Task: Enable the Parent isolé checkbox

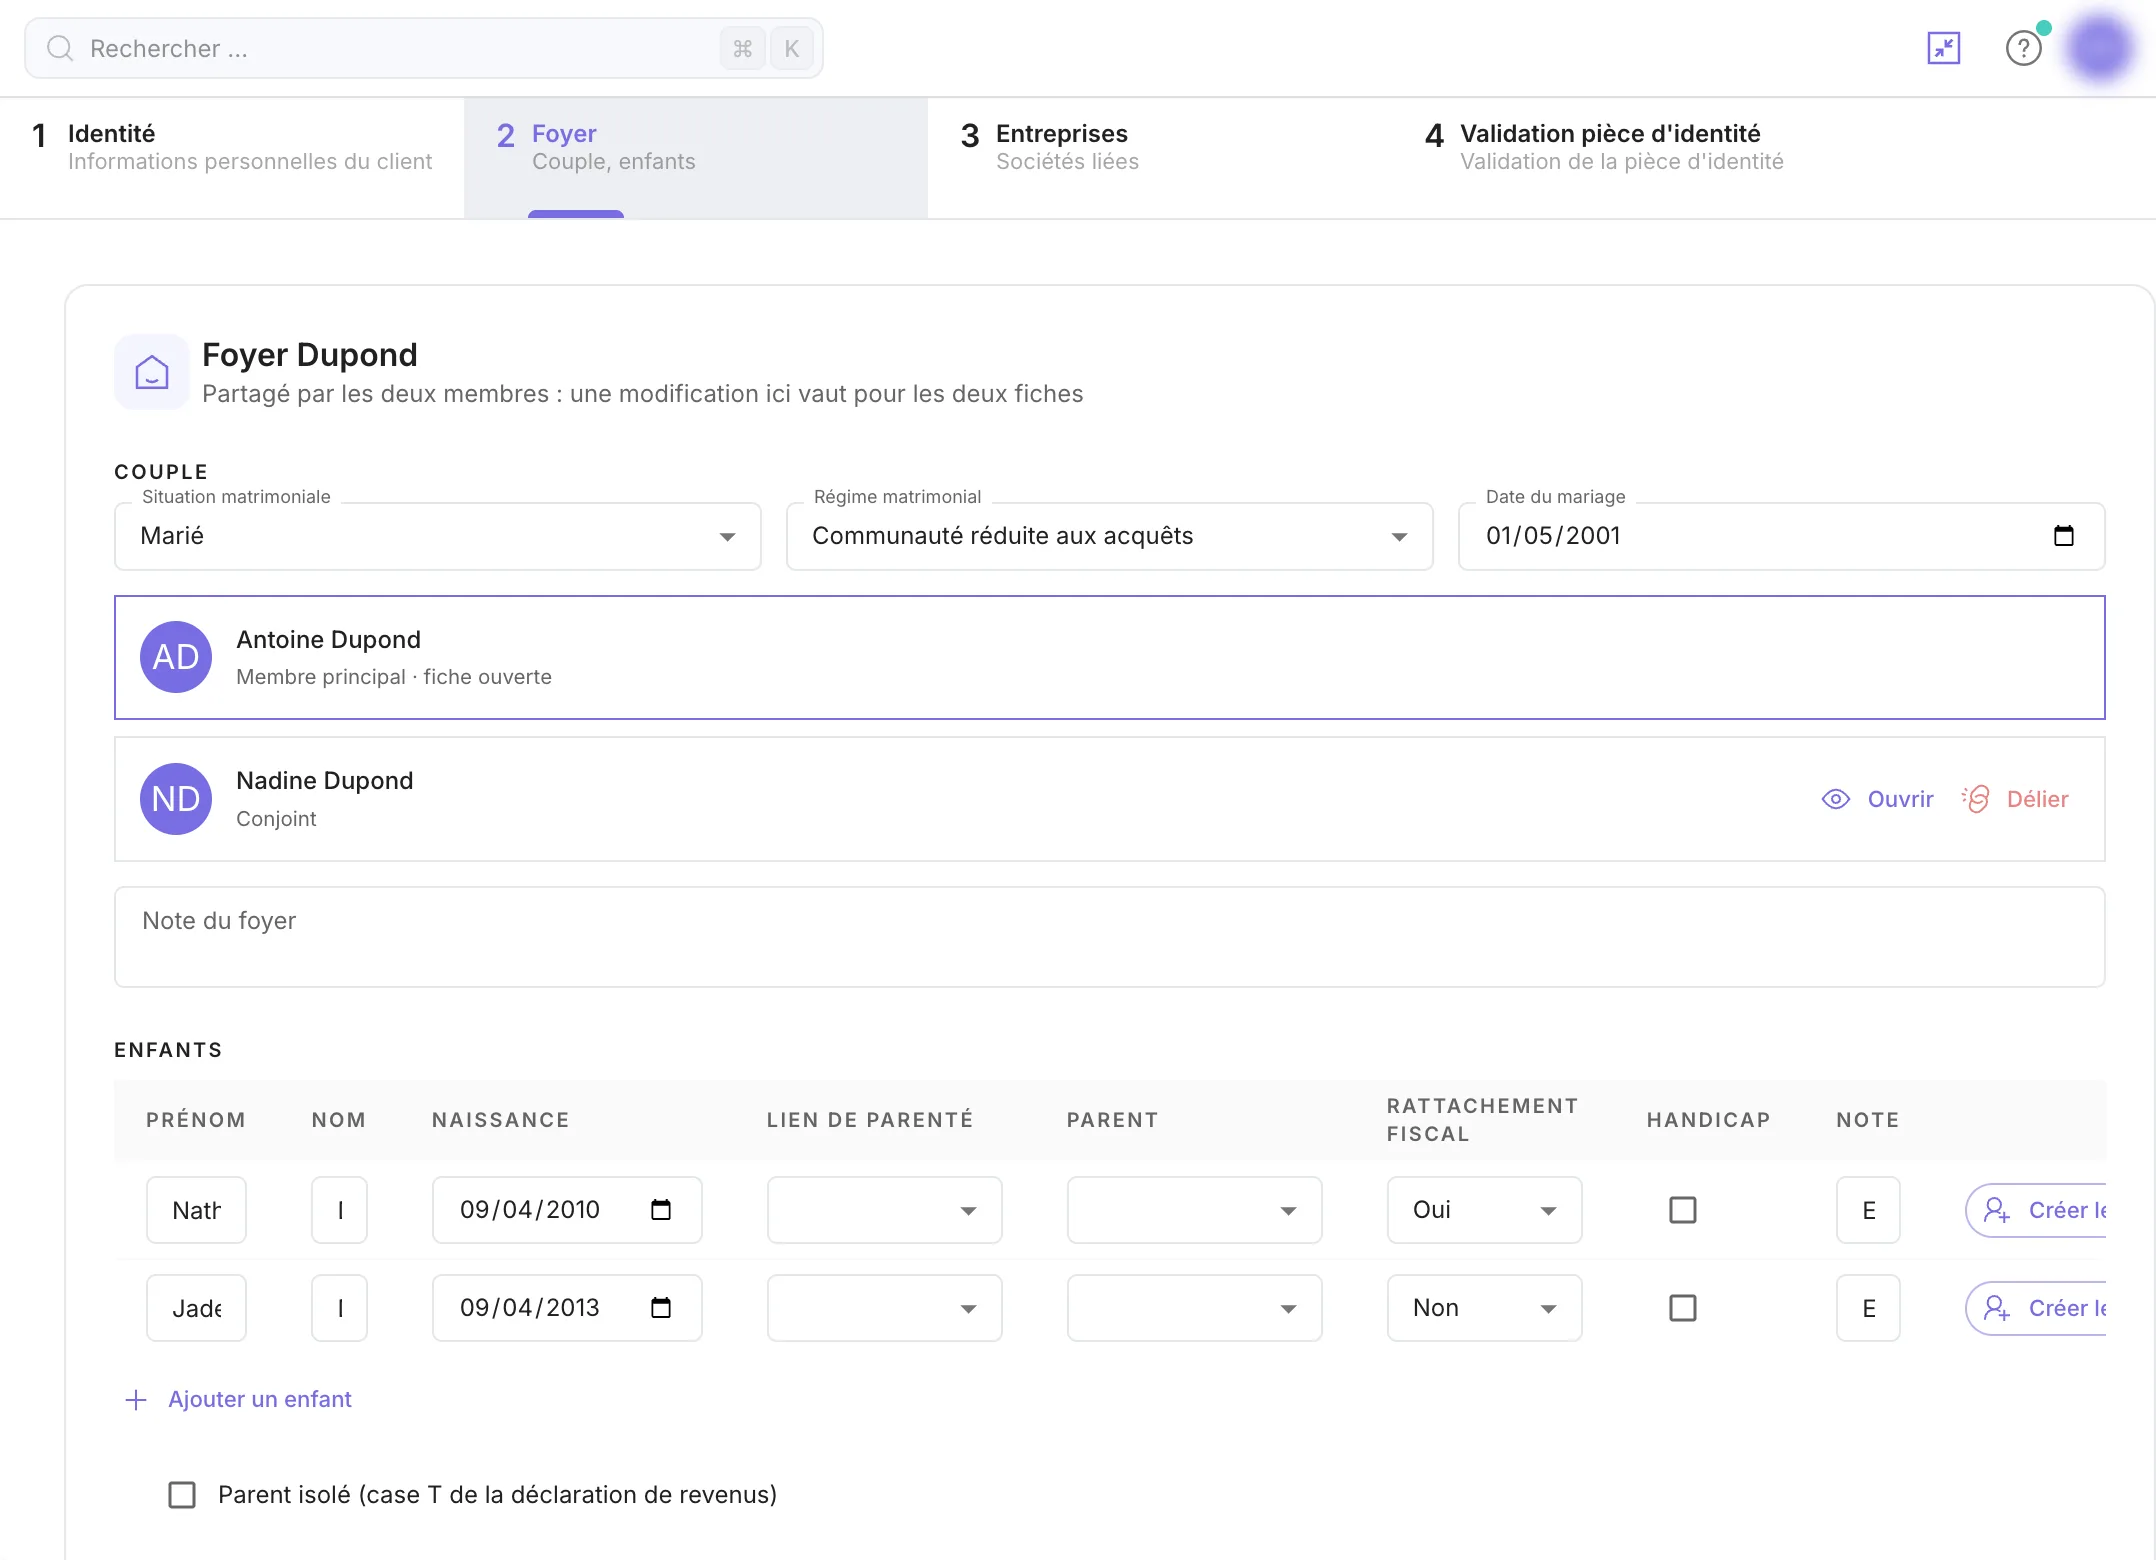Action: point(182,1495)
